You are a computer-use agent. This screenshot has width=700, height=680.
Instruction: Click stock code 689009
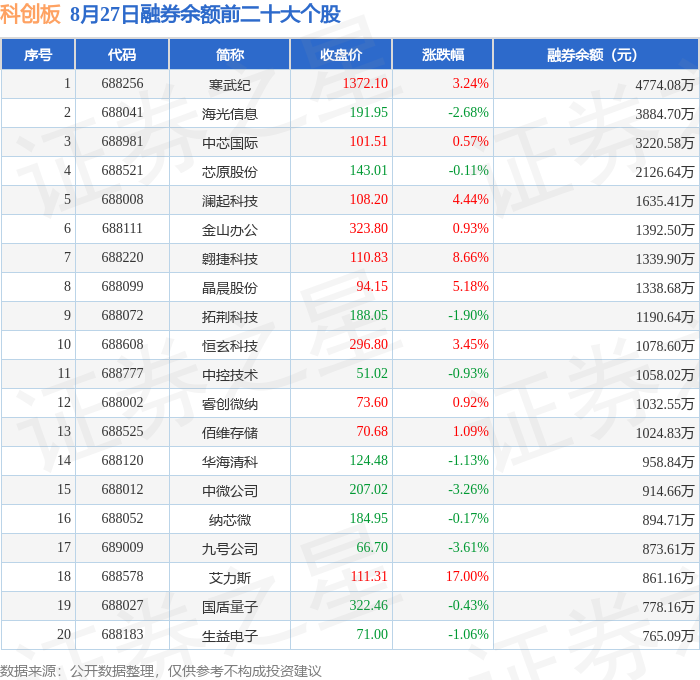pos(122,548)
